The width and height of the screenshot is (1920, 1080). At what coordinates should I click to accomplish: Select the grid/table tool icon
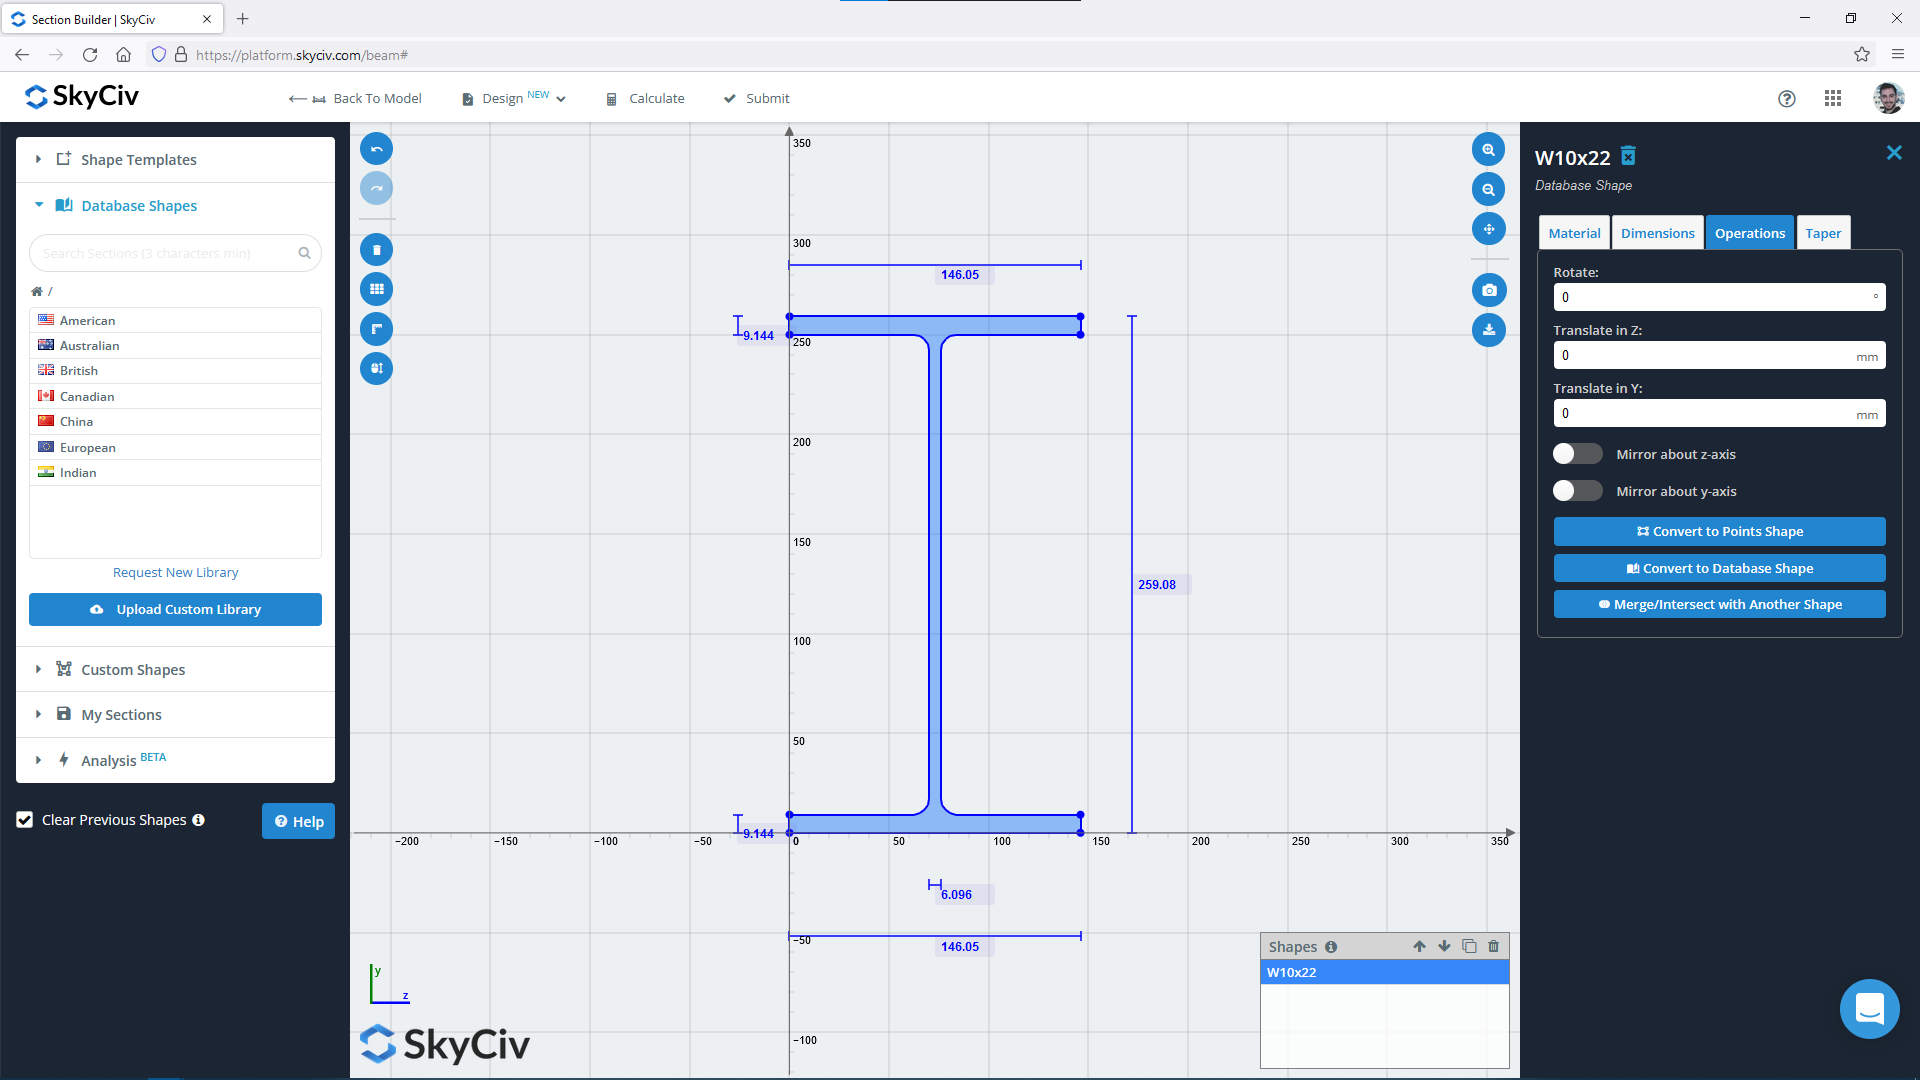pos(378,289)
